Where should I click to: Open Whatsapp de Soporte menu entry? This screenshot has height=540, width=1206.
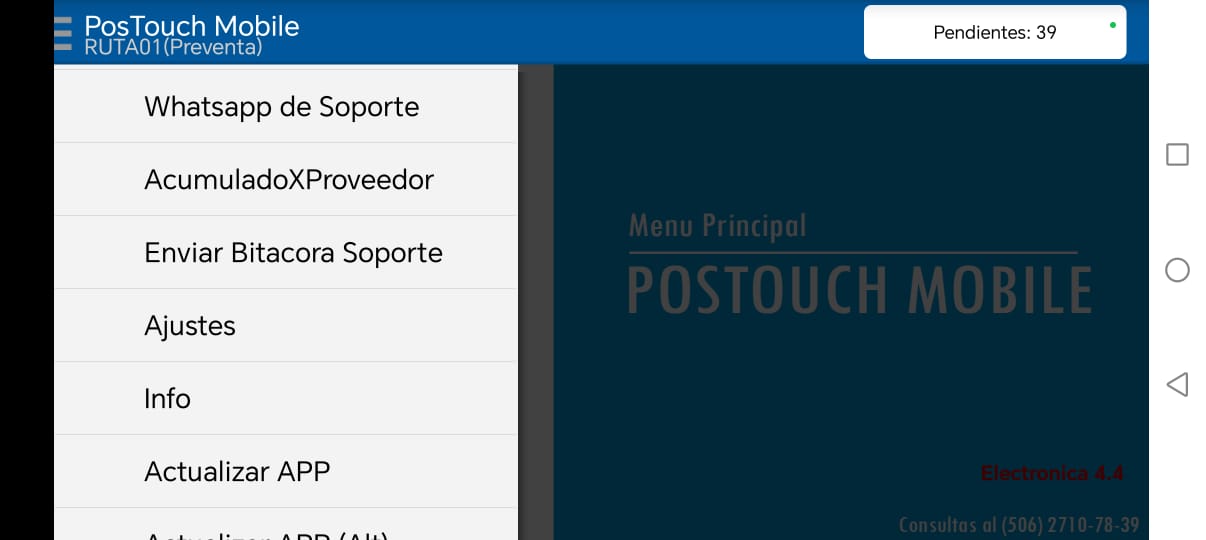click(286, 106)
